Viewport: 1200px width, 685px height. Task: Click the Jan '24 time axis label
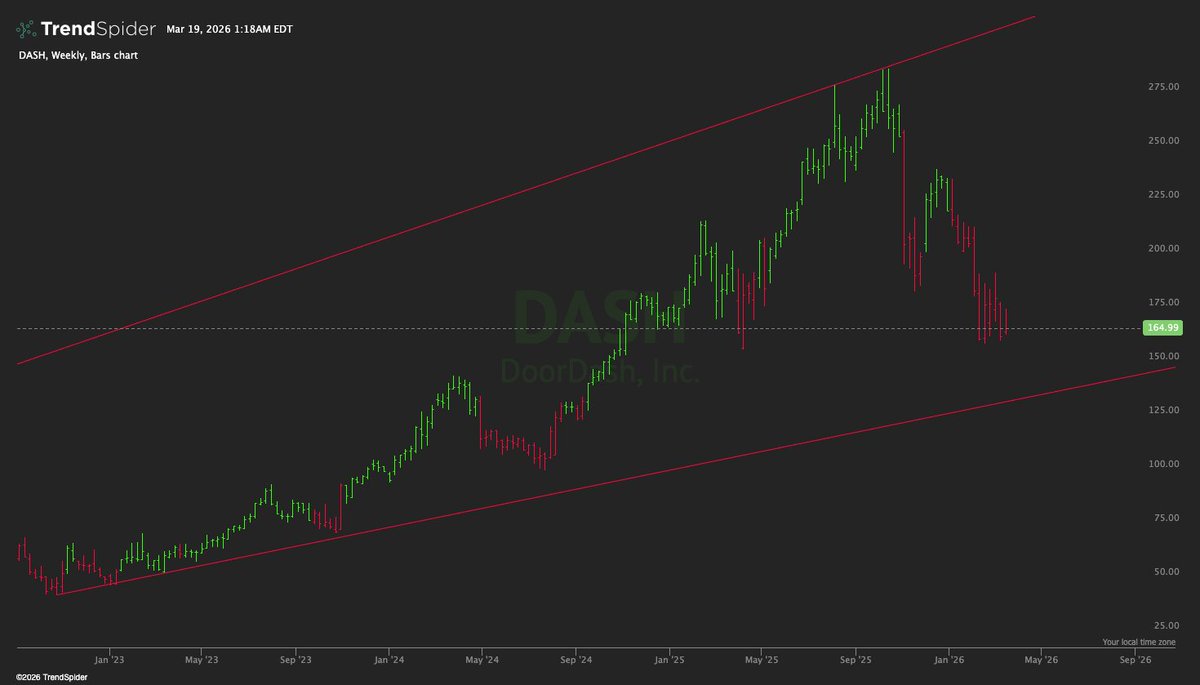[x=389, y=660]
